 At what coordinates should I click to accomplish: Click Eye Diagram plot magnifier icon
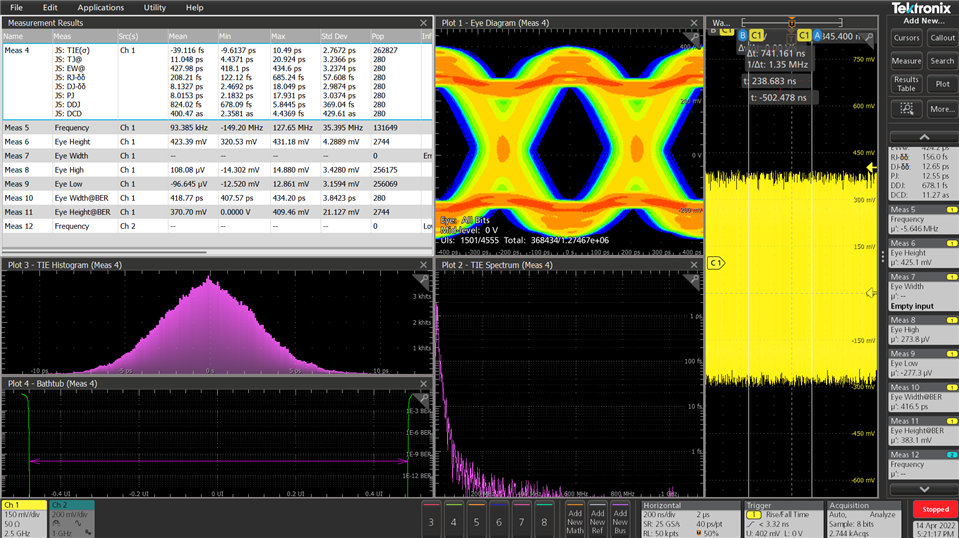(693, 40)
